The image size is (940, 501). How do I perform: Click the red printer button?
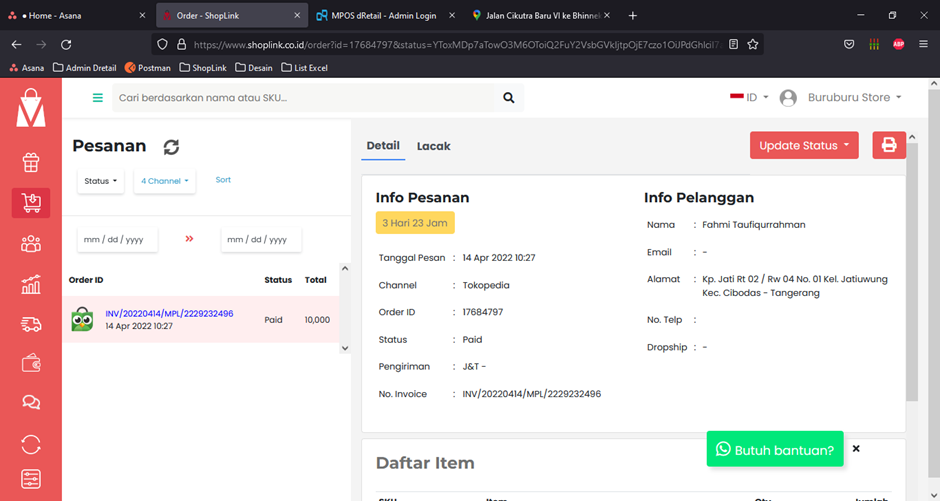click(x=888, y=145)
